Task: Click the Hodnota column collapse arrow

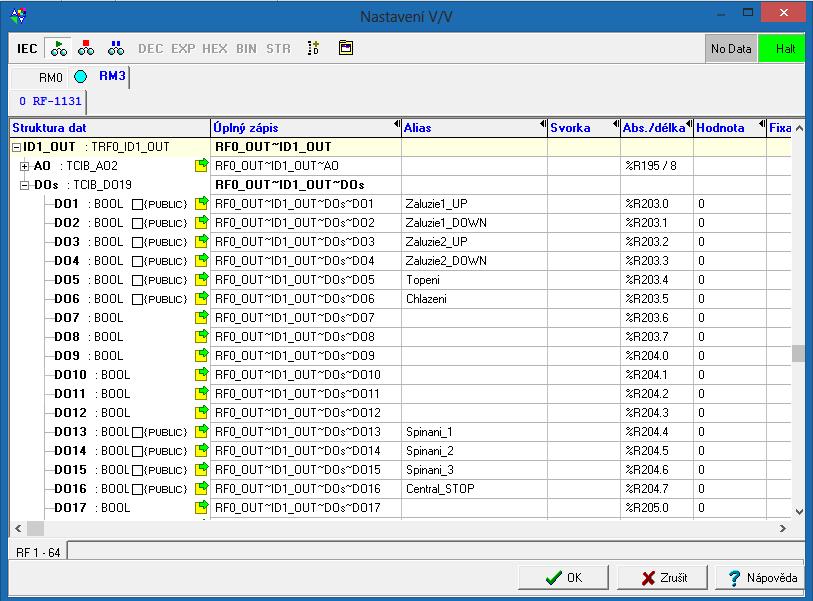Action: (762, 124)
